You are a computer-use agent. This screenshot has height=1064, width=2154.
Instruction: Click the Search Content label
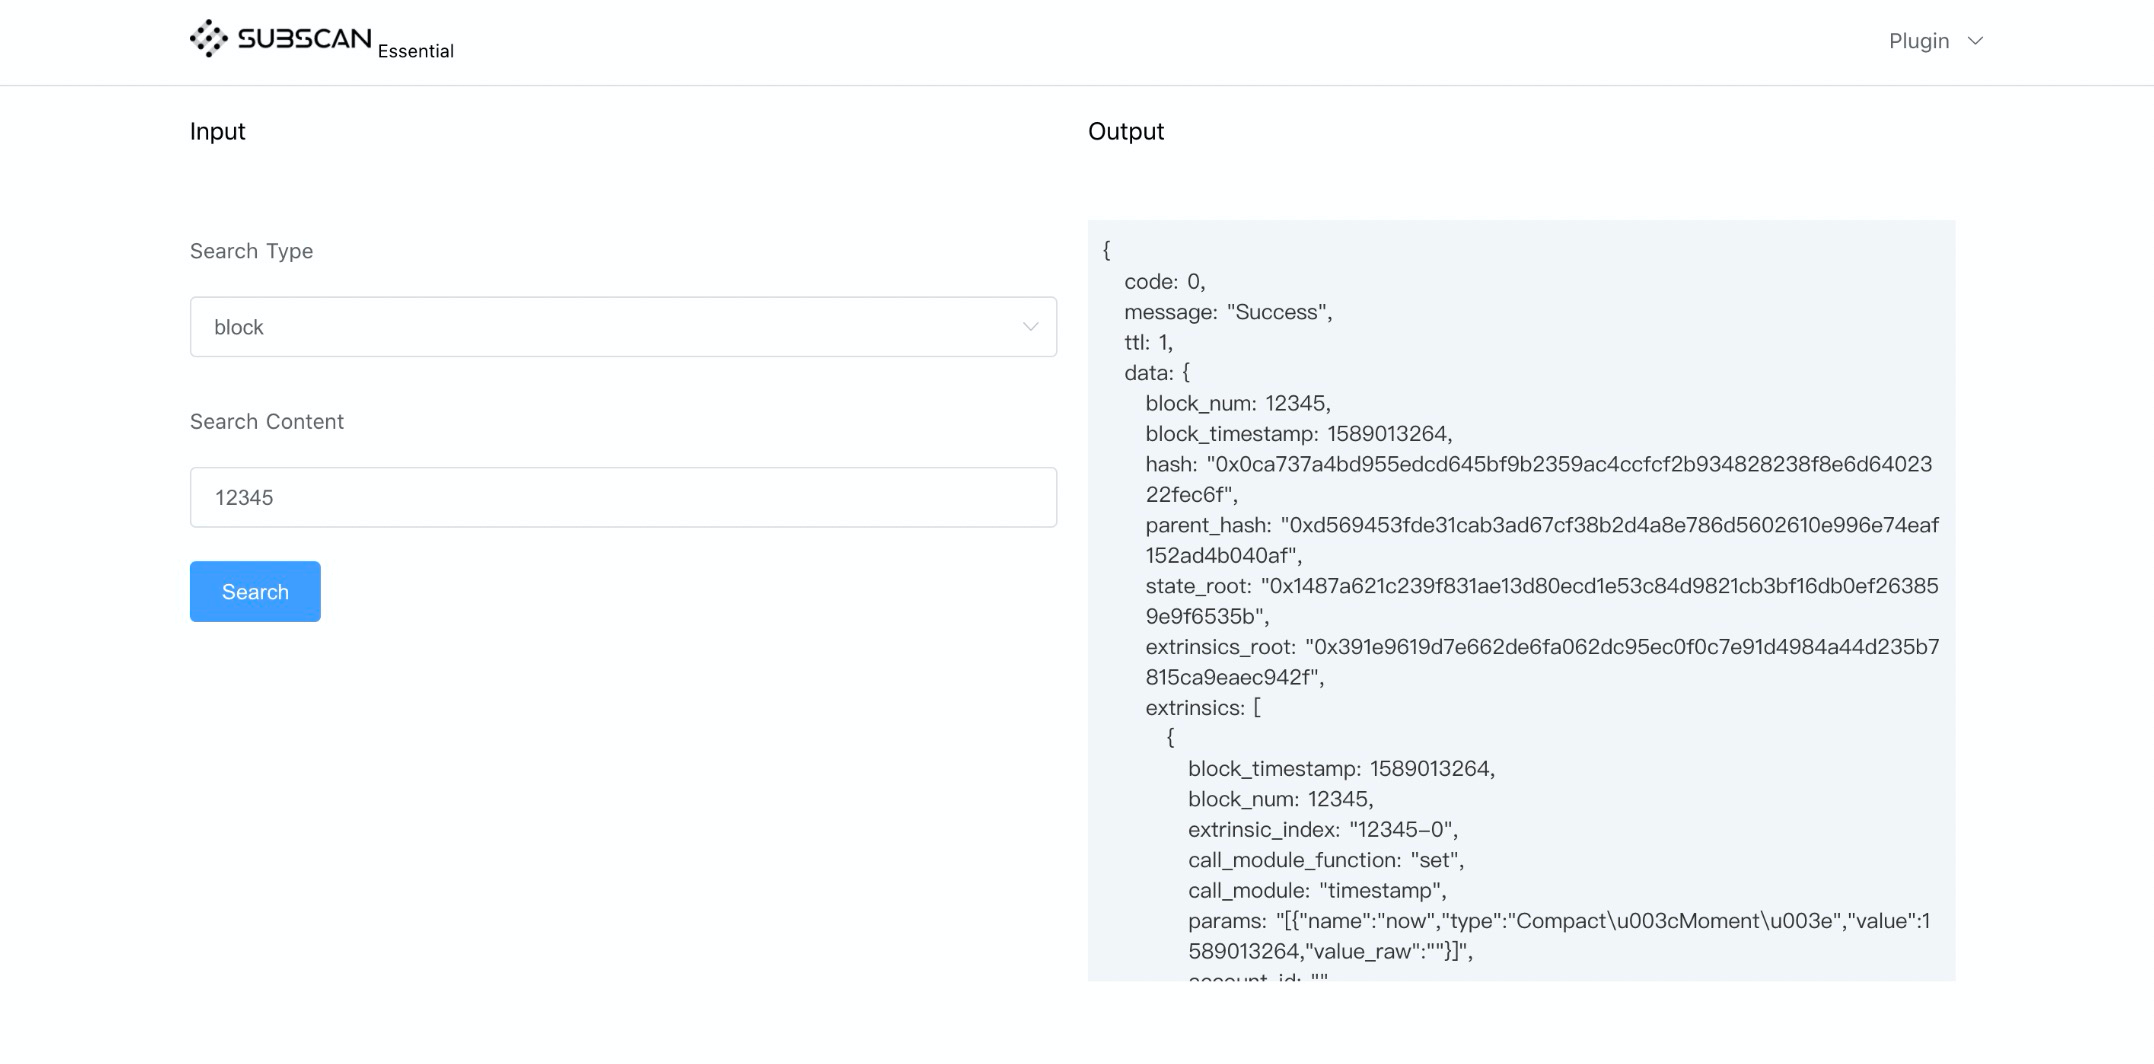(x=267, y=421)
